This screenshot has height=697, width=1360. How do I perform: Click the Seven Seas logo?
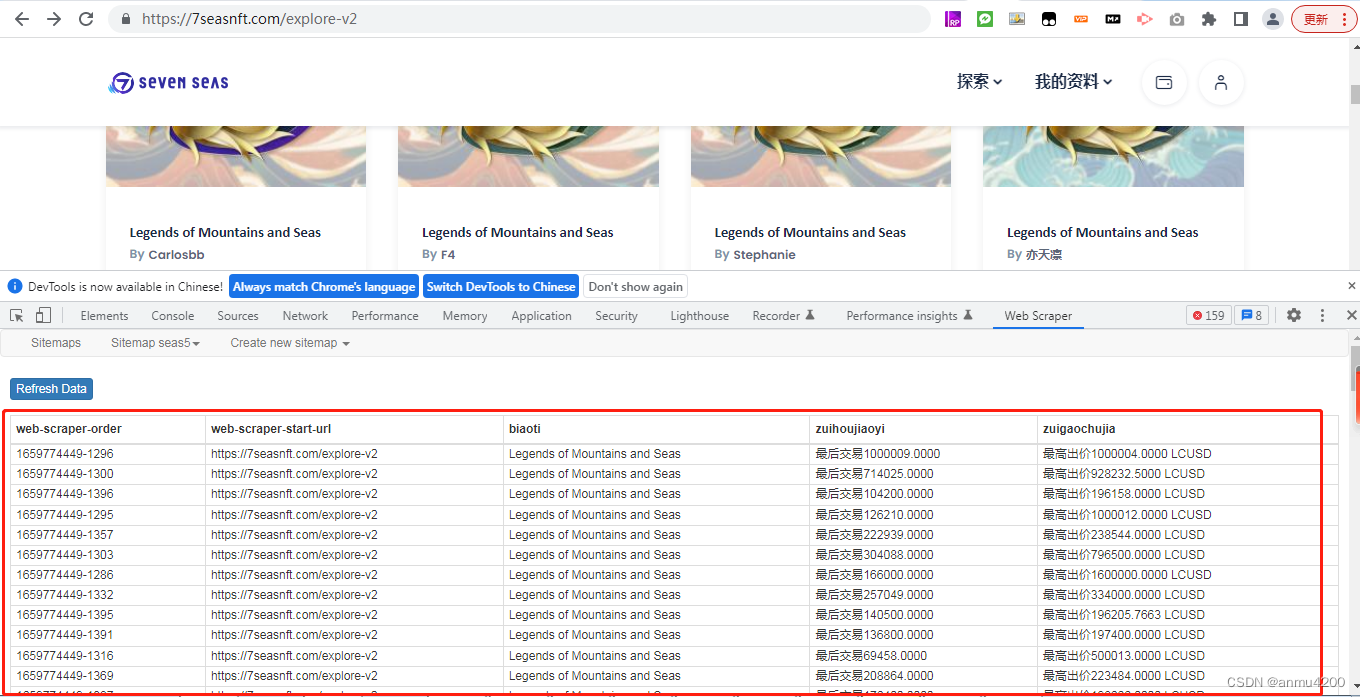[169, 83]
